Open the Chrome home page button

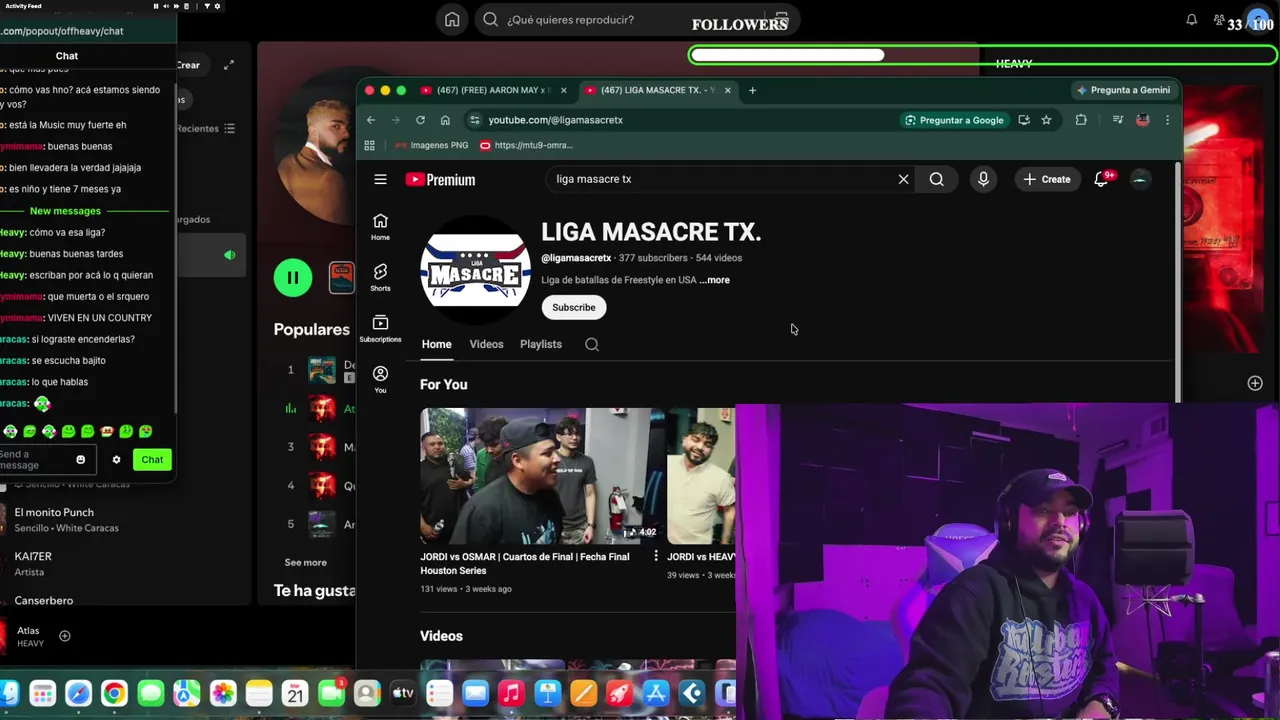coord(445,120)
